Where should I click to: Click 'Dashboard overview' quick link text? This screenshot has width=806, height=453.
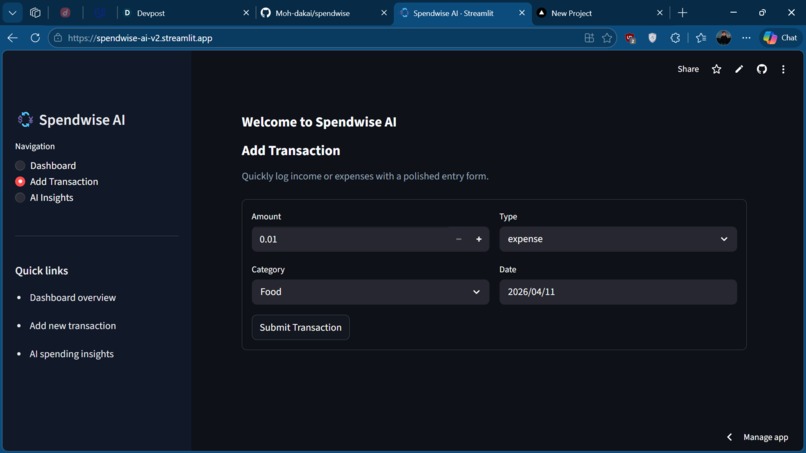tap(72, 297)
